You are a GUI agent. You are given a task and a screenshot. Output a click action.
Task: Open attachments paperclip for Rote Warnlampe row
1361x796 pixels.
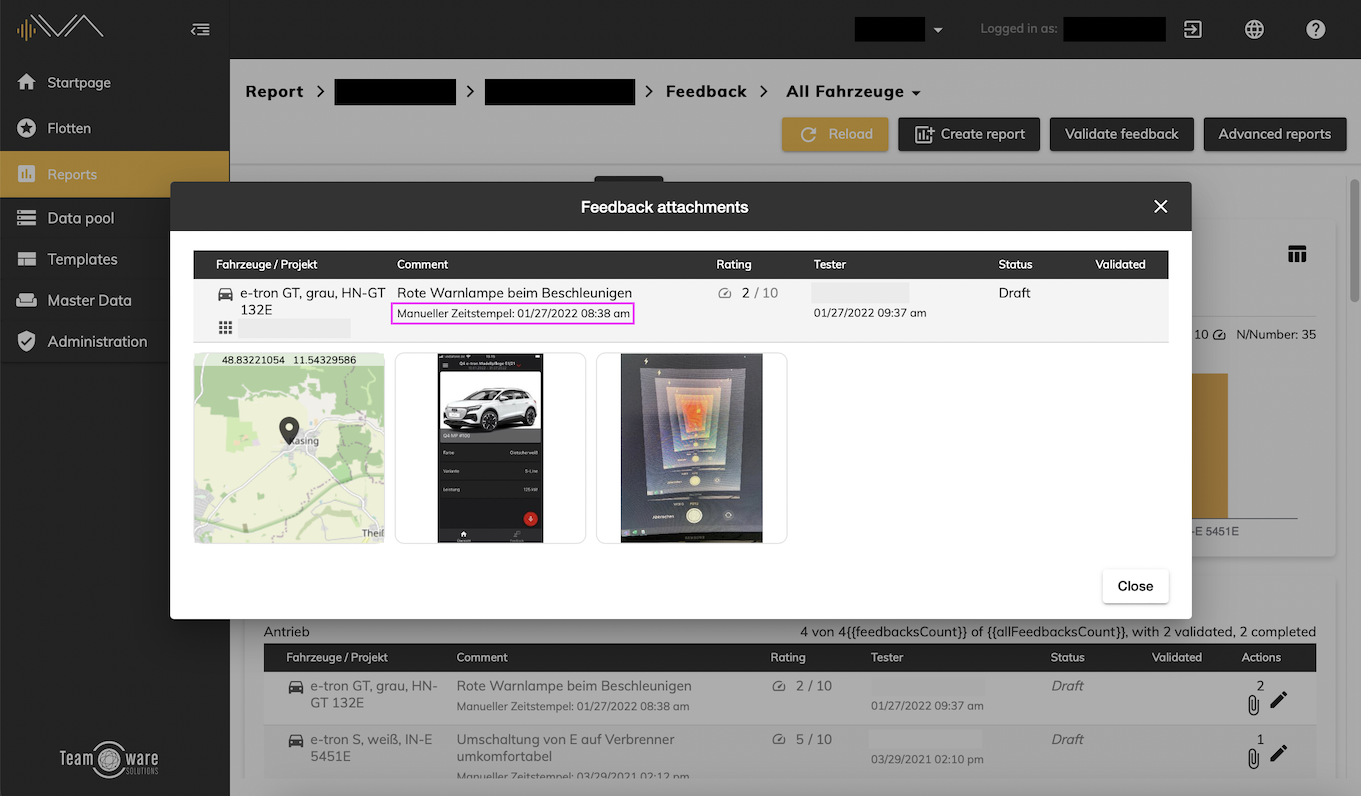(1253, 704)
